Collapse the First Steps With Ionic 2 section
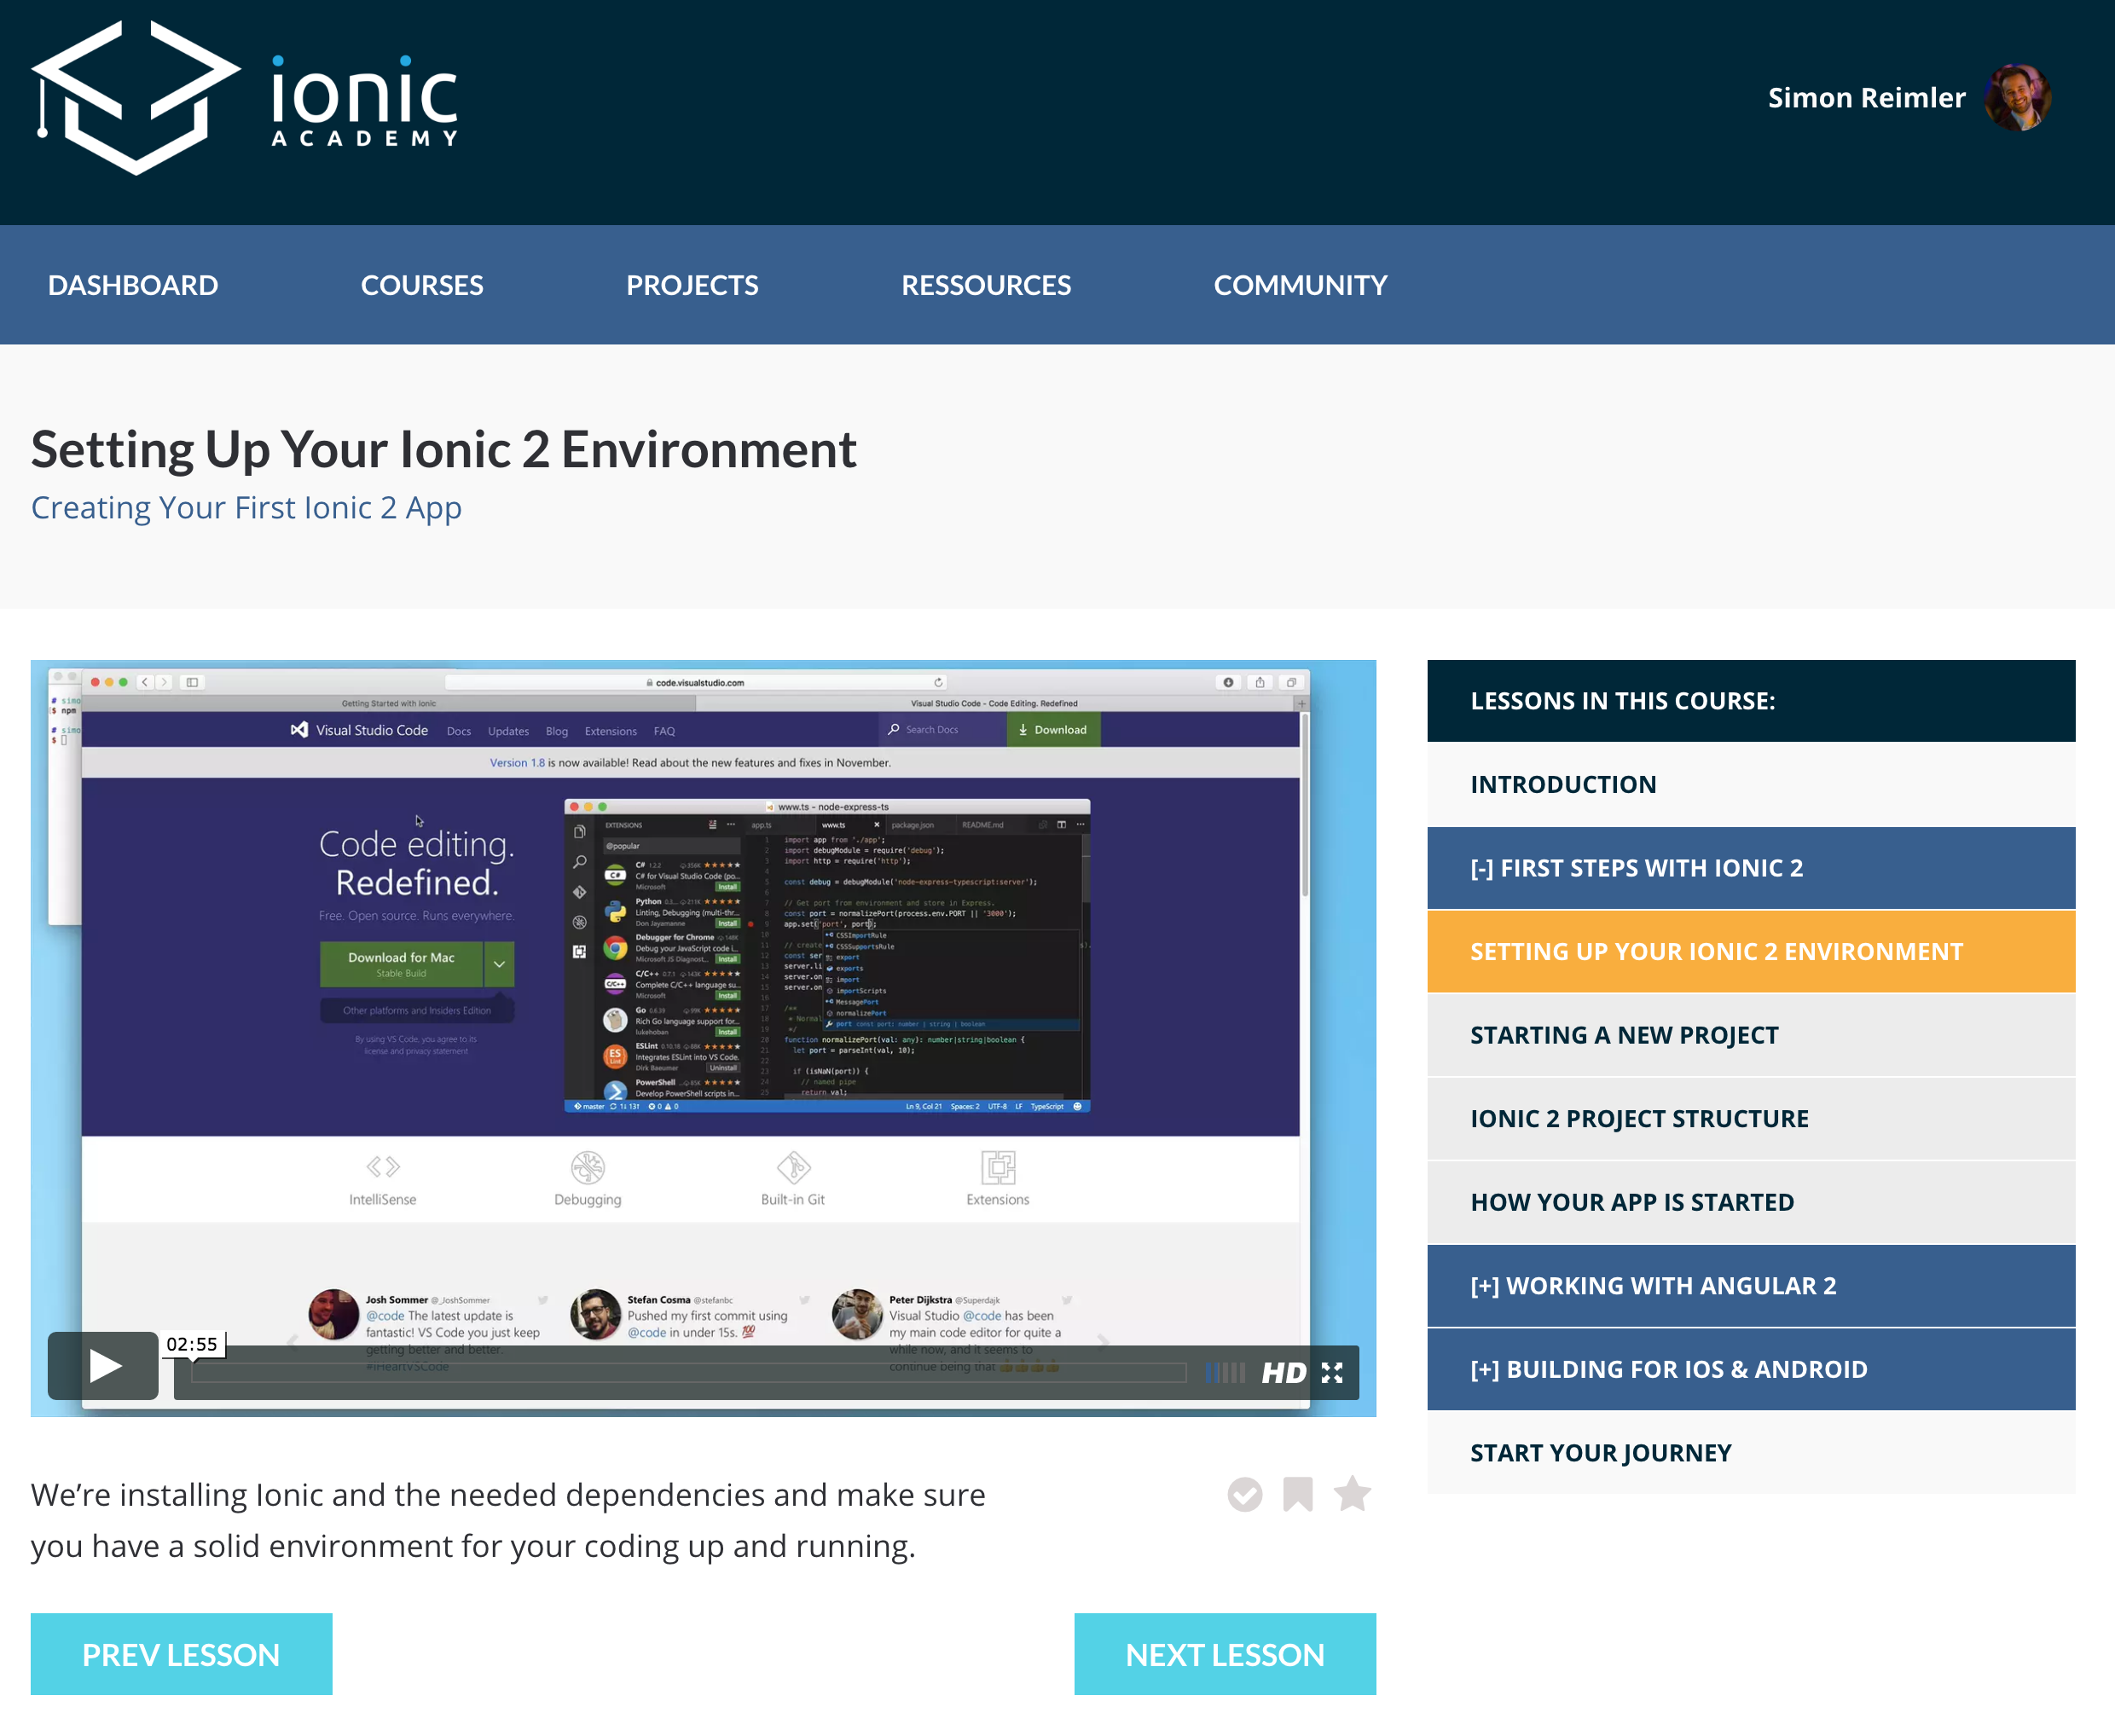This screenshot has width=2115, height=1736. tap(1750, 867)
